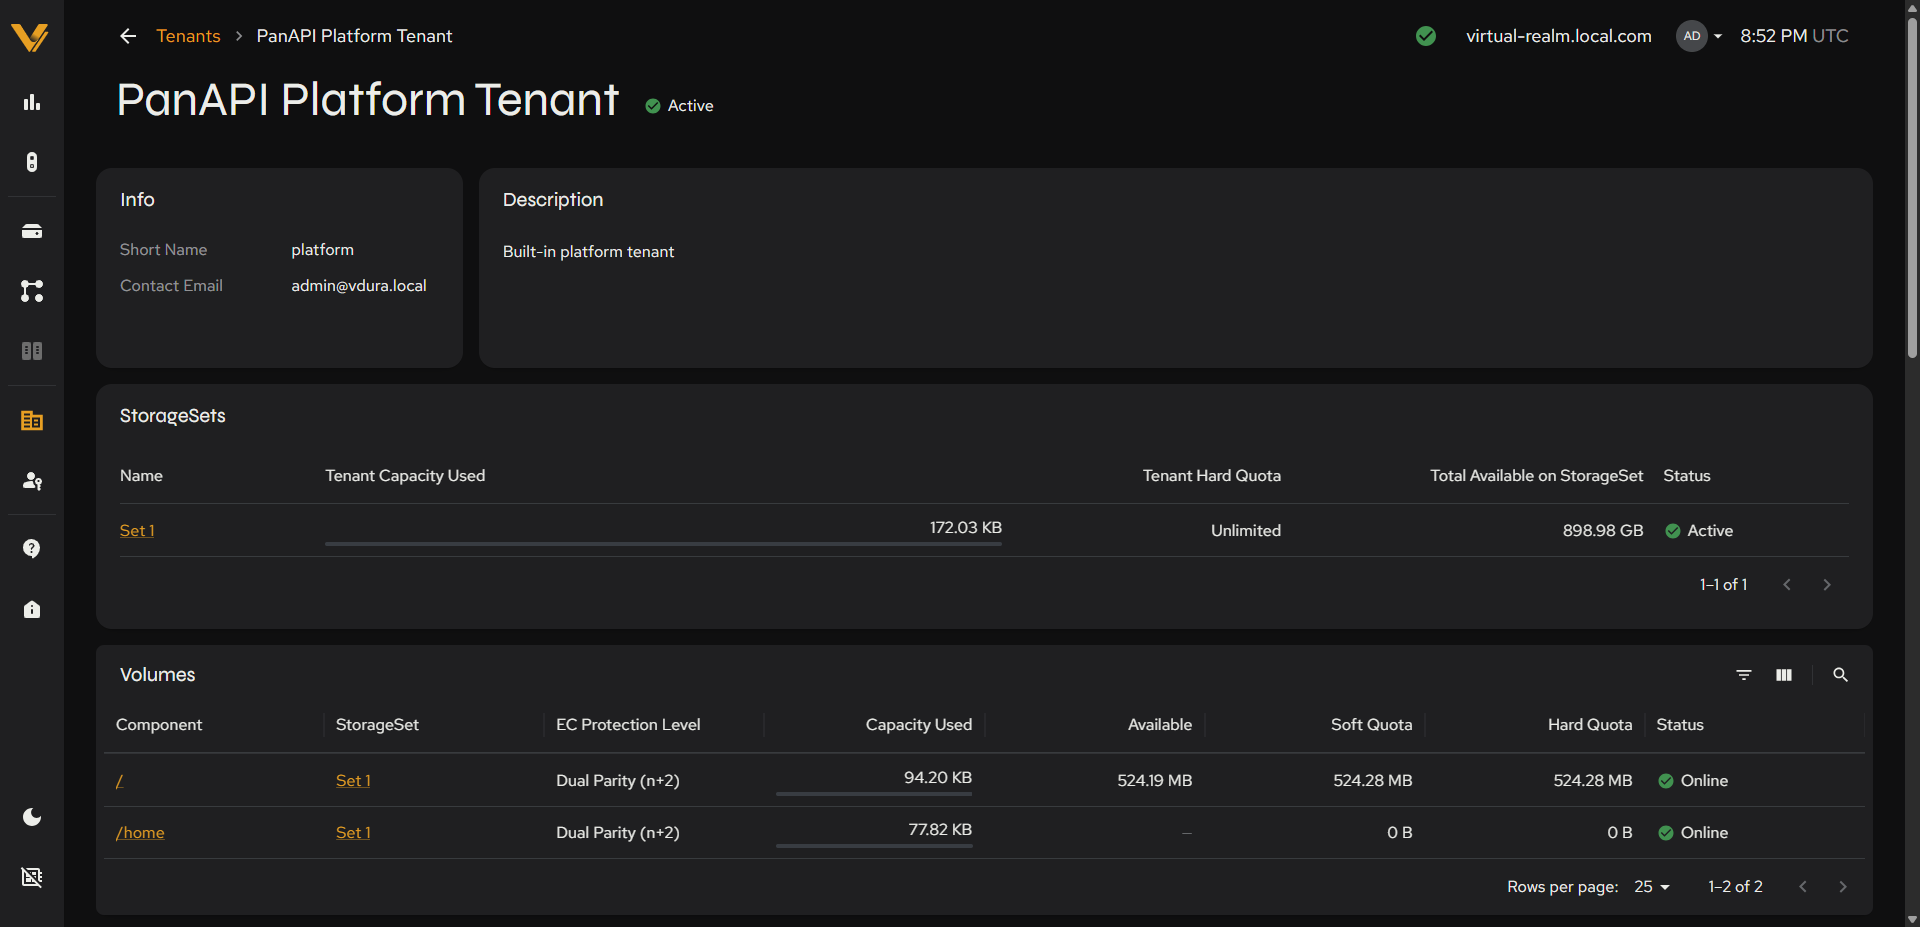Open the volumes book icon in sidebar
This screenshot has width=1920, height=927.
coord(32,351)
